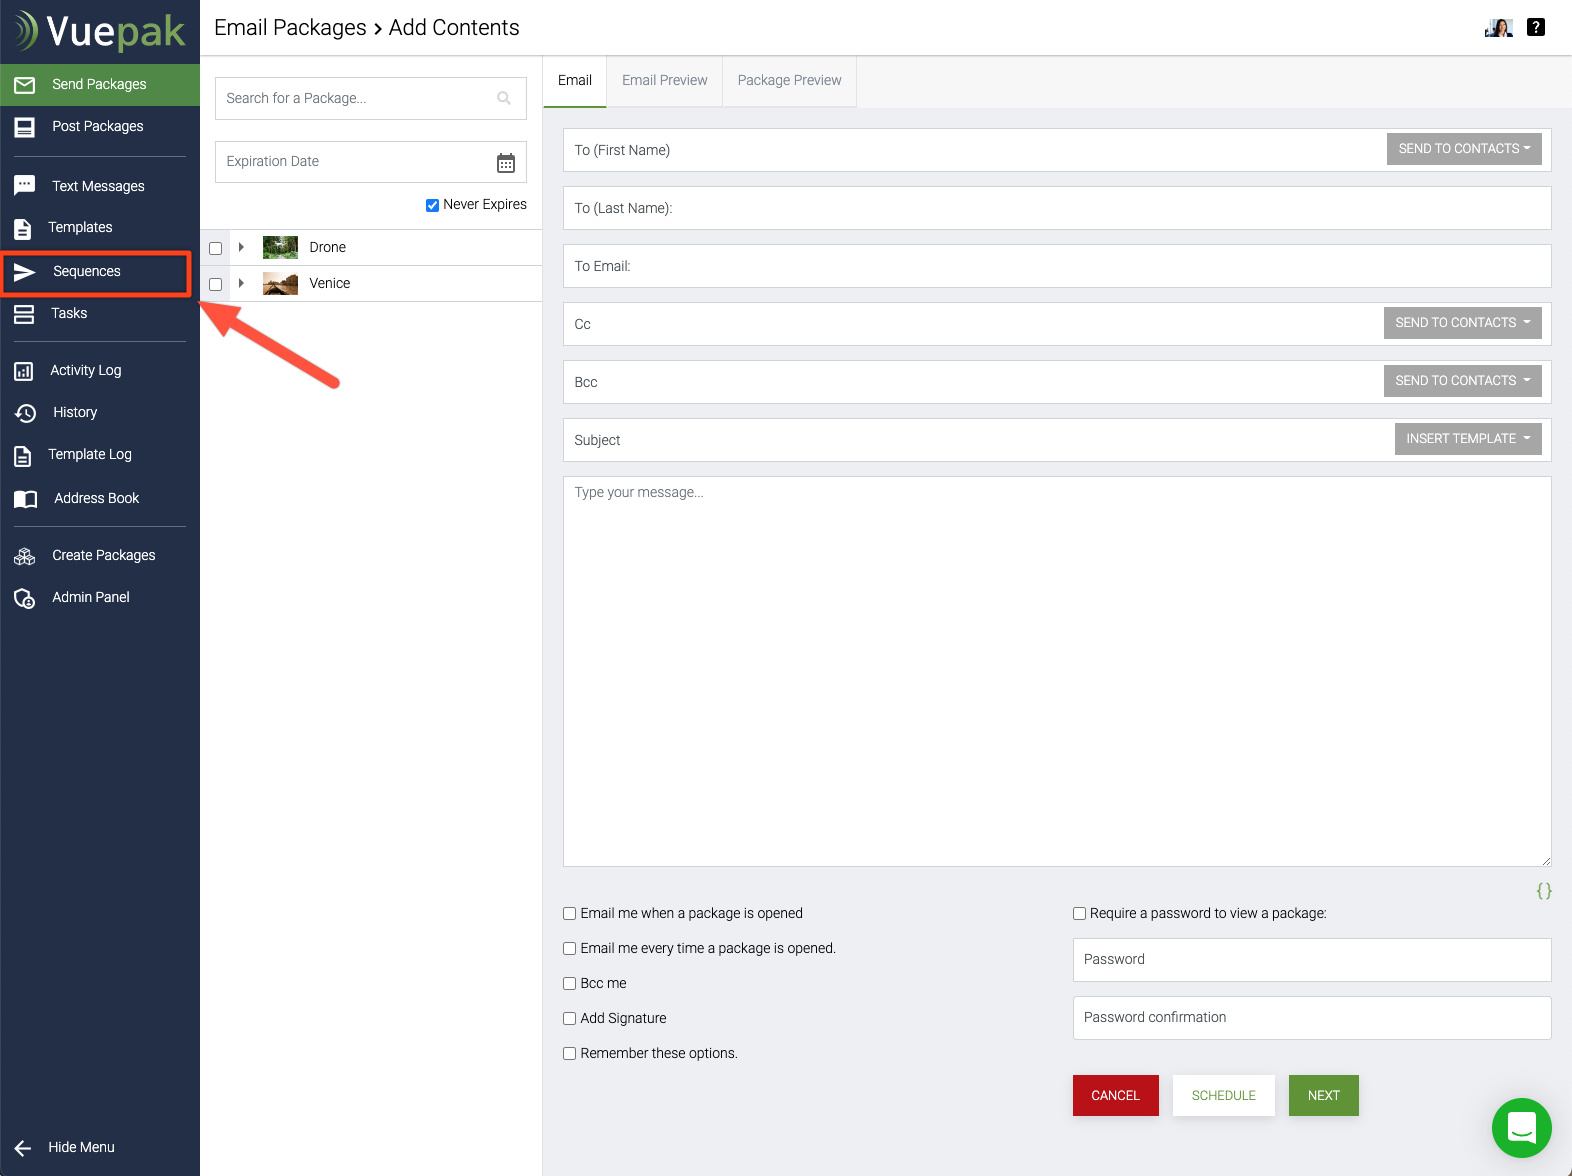Open the help question mark icon
The width and height of the screenshot is (1572, 1176).
click(1536, 28)
